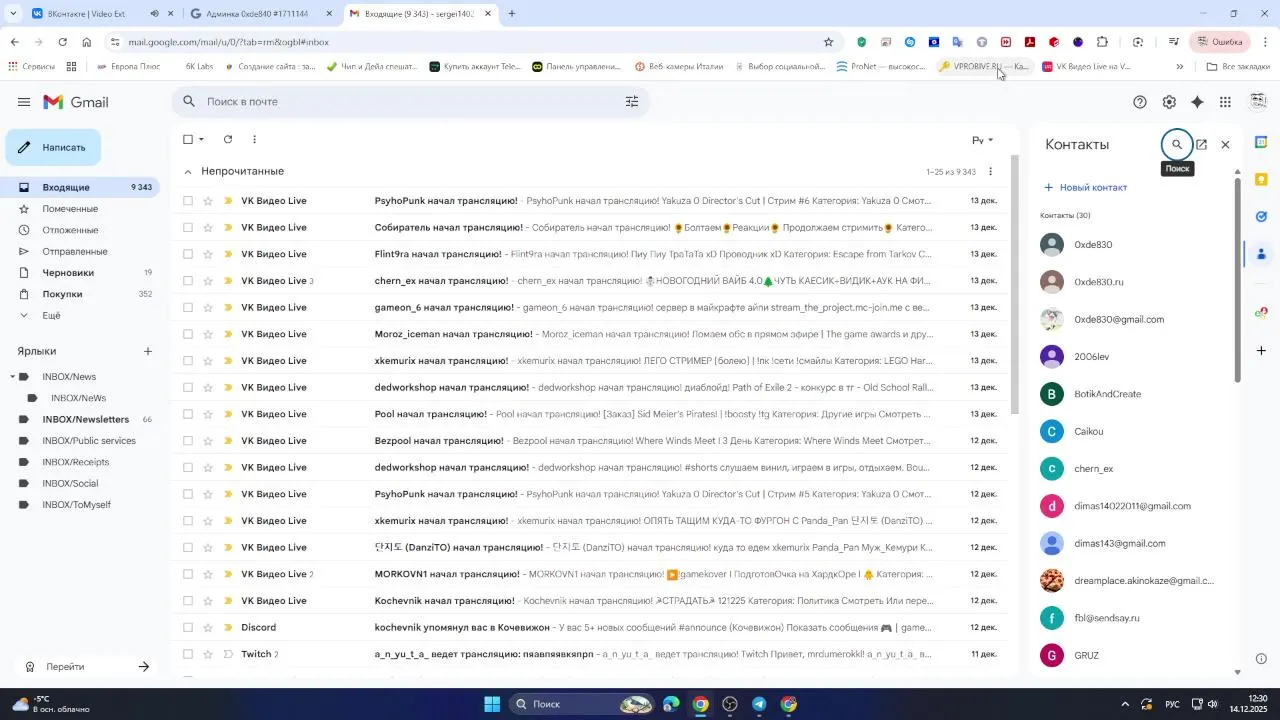Open Google Tasks side panel icon
Screen dimensions: 1280x720
[1261, 216]
